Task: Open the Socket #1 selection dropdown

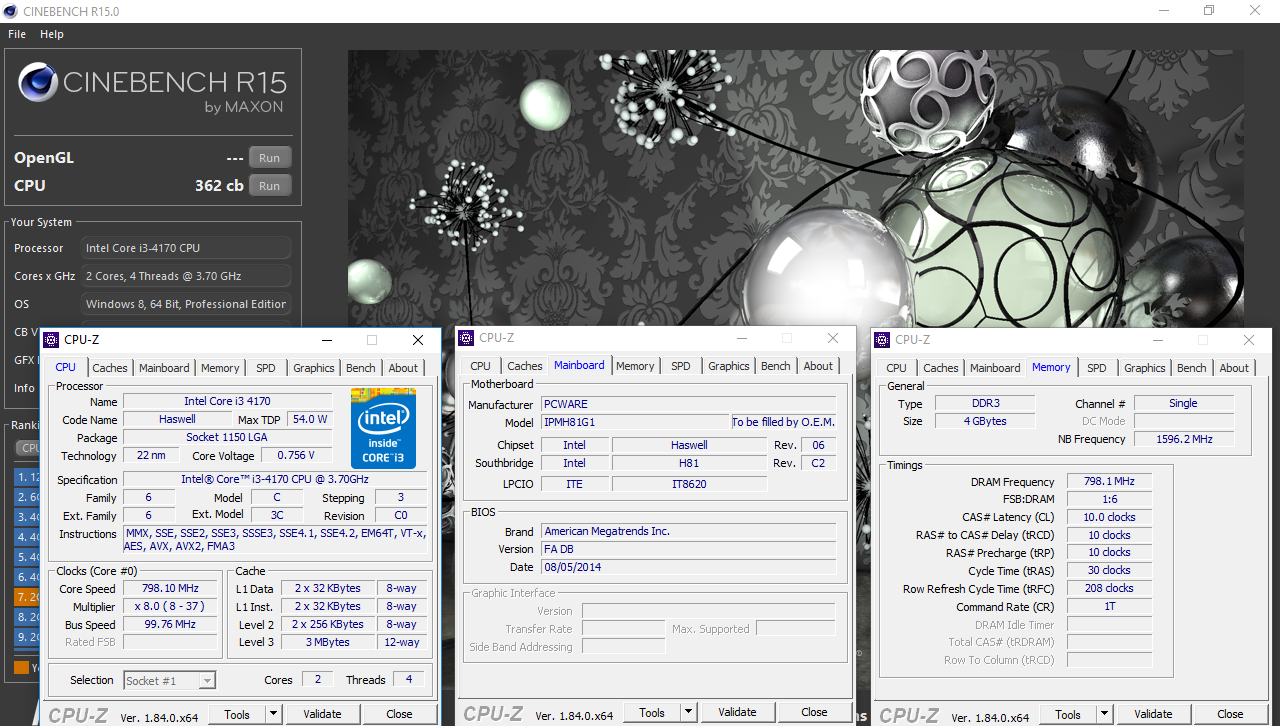Action: click(x=169, y=680)
